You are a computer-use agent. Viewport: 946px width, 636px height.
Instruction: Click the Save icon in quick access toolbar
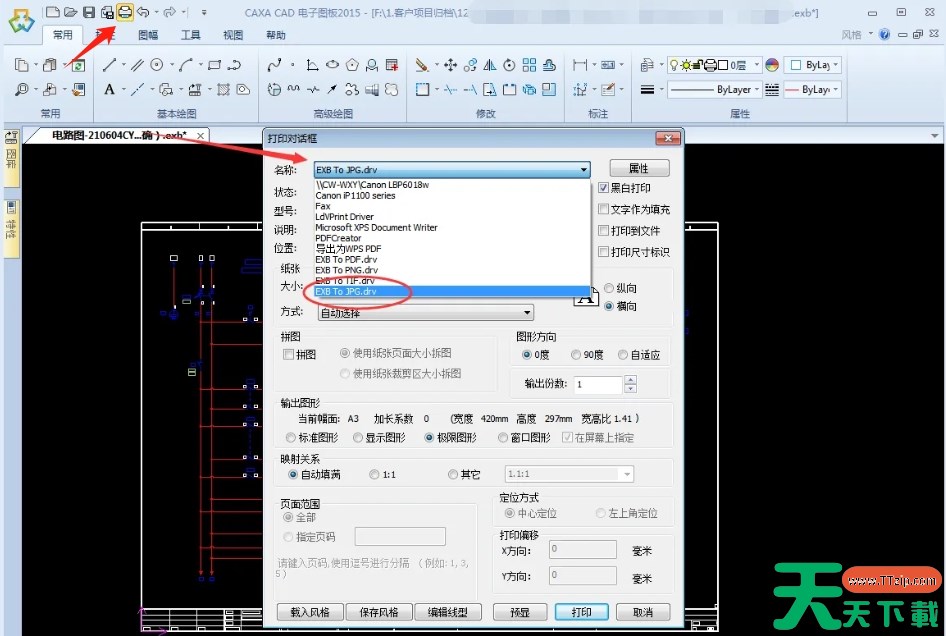[89, 12]
